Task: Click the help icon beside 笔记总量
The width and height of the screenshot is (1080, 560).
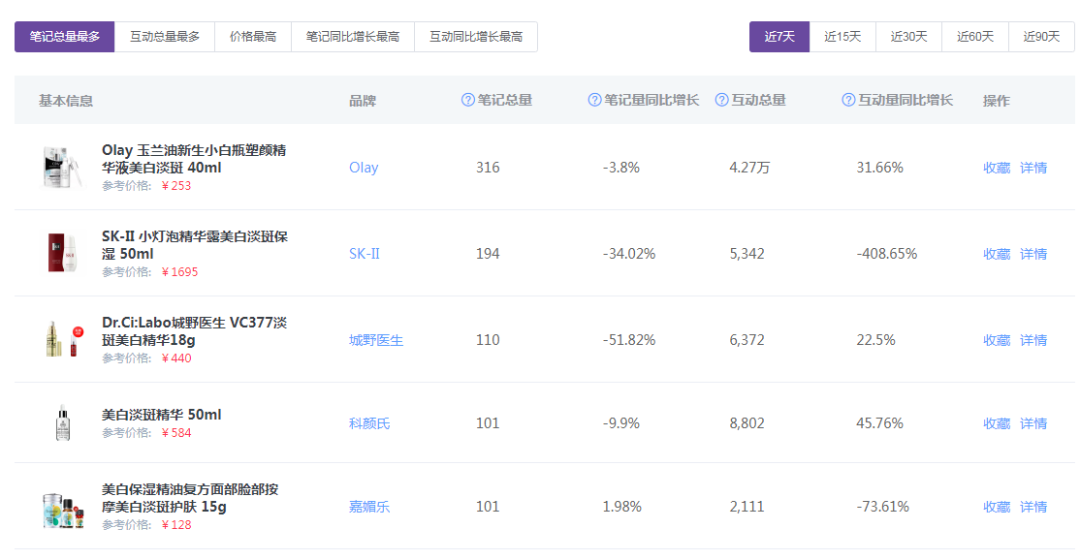Action: pyautogui.click(x=468, y=100)
